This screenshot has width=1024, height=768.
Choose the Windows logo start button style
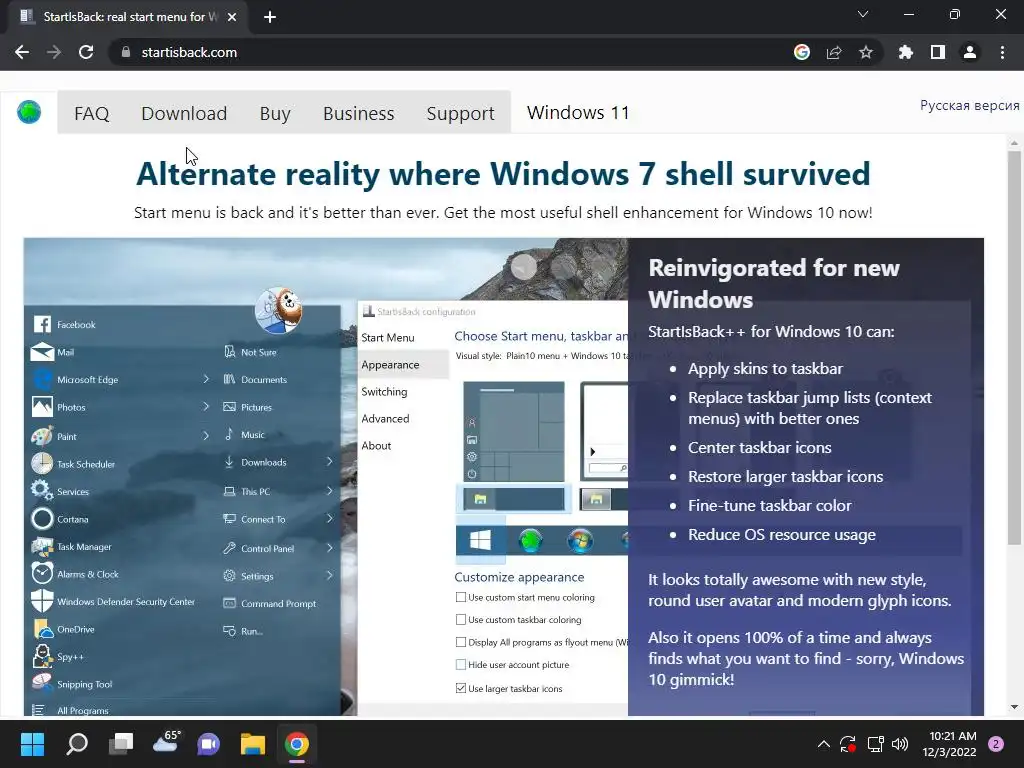coord(481,541)
